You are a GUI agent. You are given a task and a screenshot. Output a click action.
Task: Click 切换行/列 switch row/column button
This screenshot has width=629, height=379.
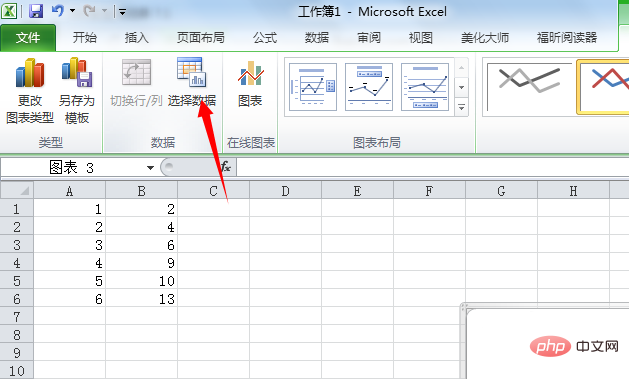point(136,83)
